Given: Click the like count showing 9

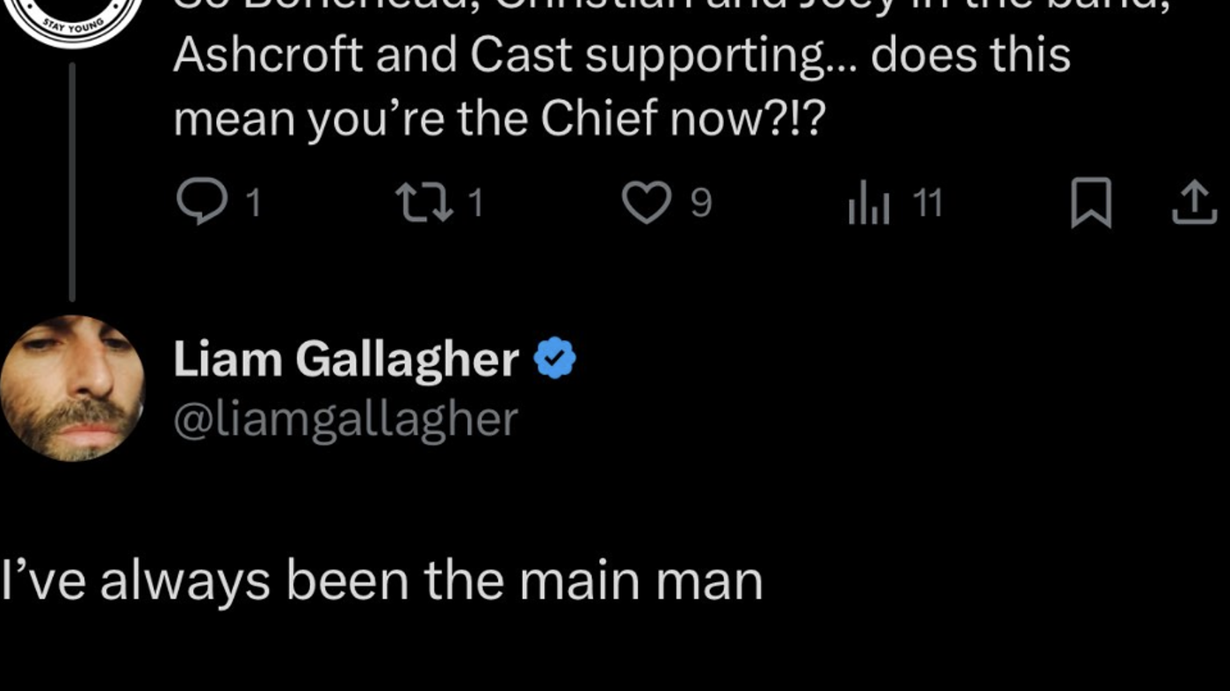Looking at the screenshot, I should coord(701,204).
